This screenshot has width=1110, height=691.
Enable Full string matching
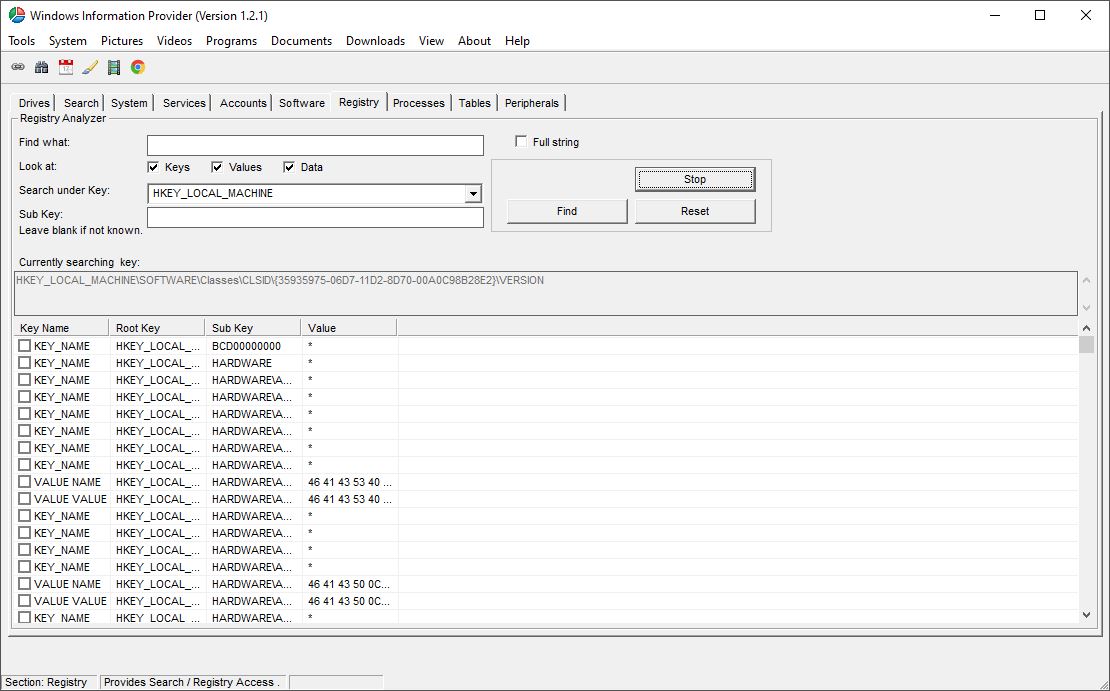pyautogui.click(x=520, y=142)
